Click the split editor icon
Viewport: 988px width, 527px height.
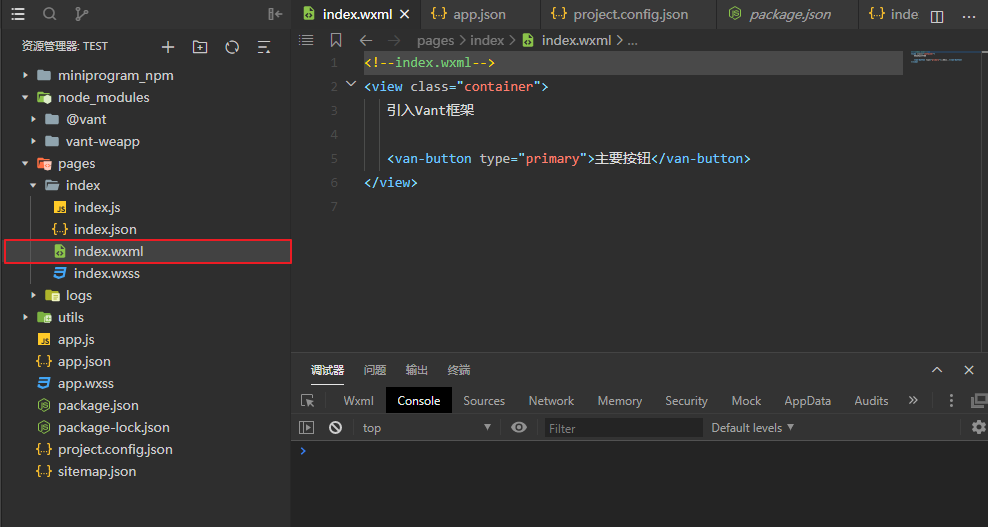click(937, 16)
